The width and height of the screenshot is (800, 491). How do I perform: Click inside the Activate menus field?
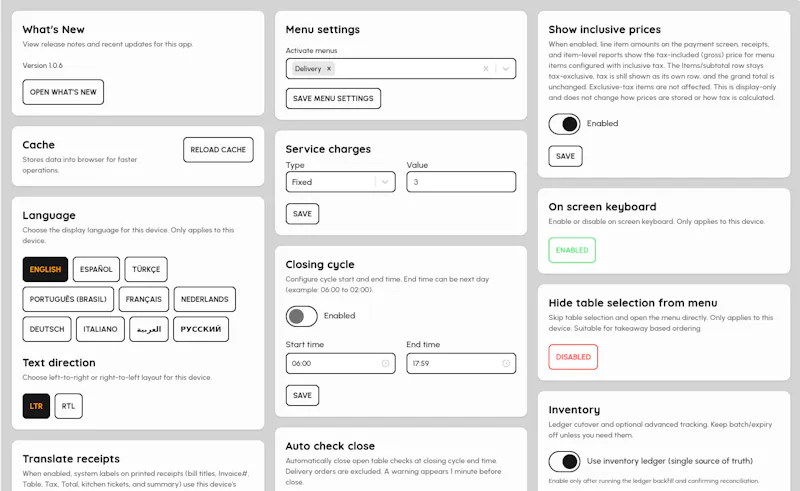tap(401, 68)
